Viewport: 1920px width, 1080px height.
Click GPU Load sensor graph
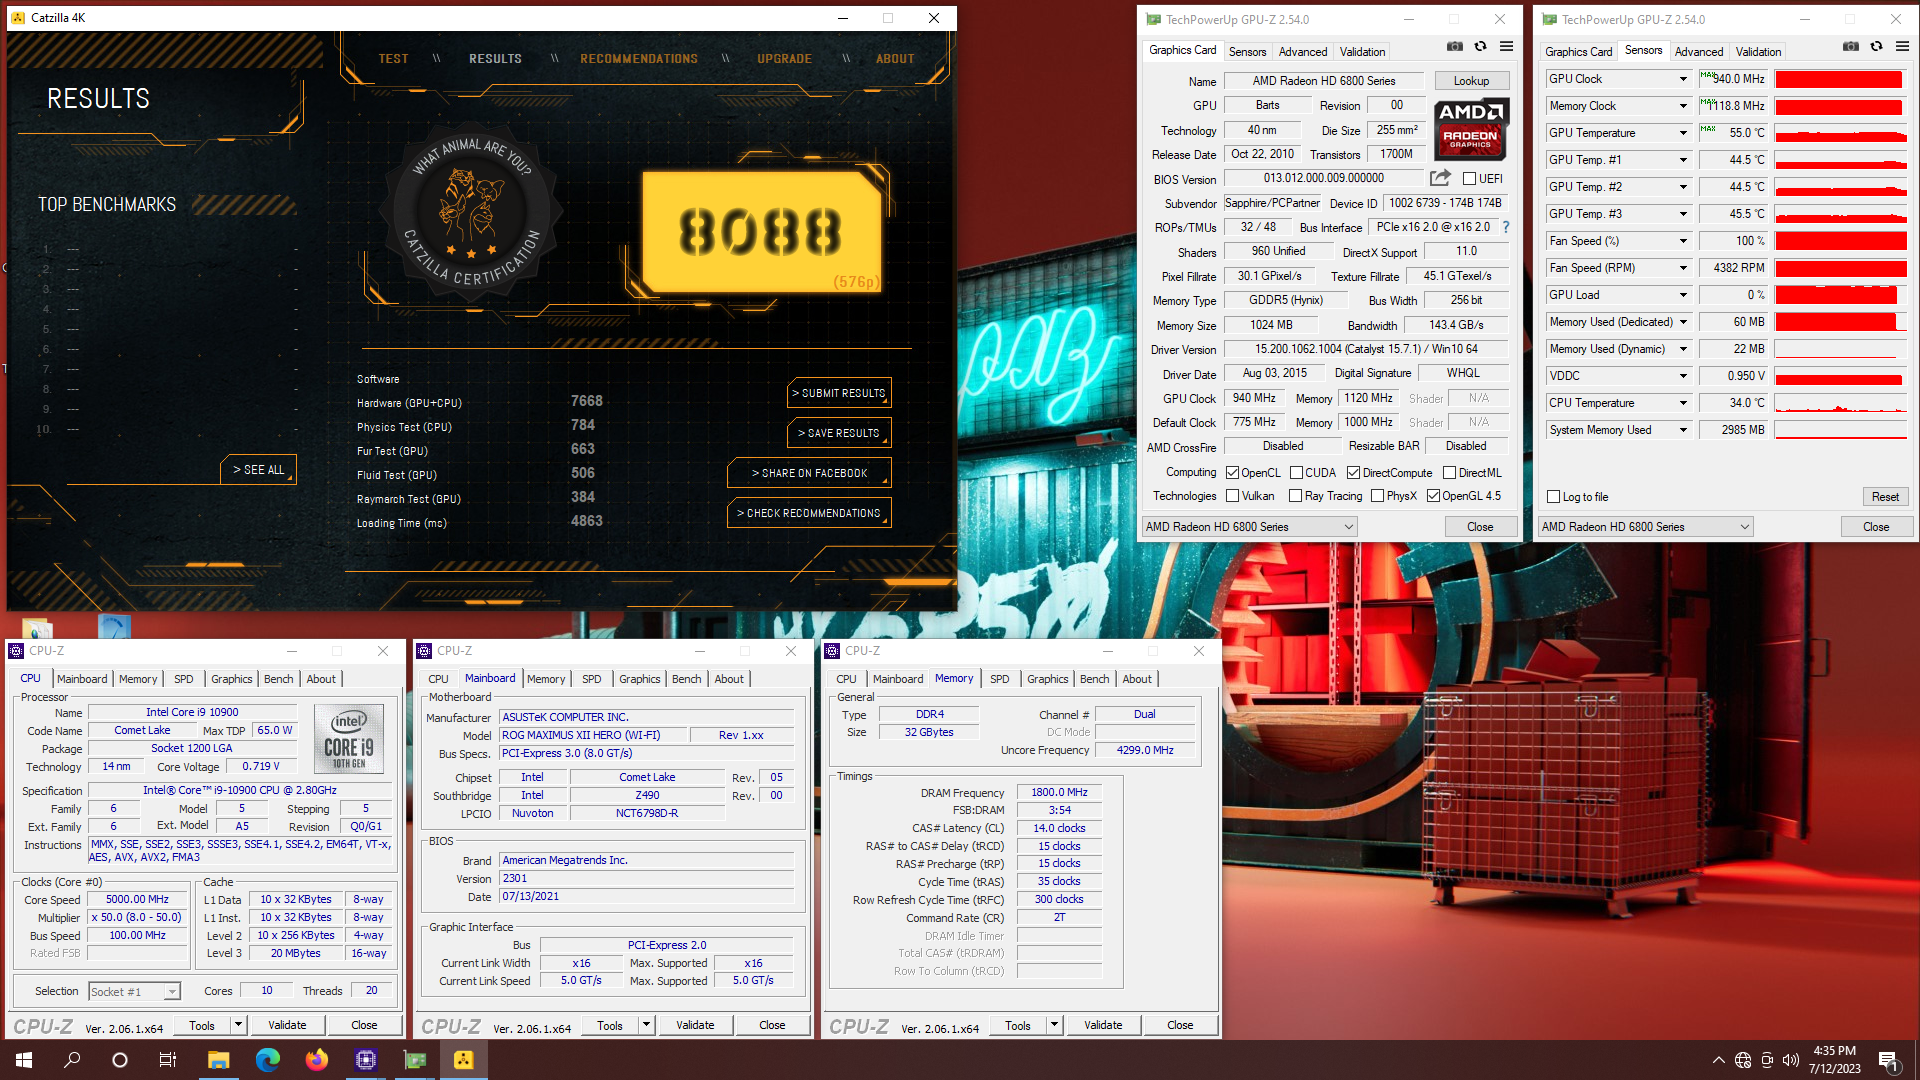point(1840,295)
